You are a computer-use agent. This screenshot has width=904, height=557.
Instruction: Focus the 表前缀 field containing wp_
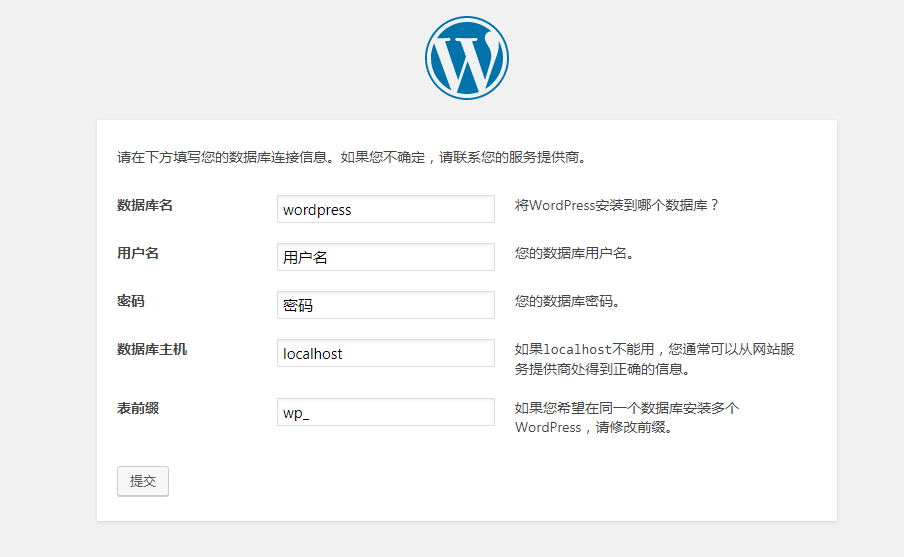coord(386,412)
